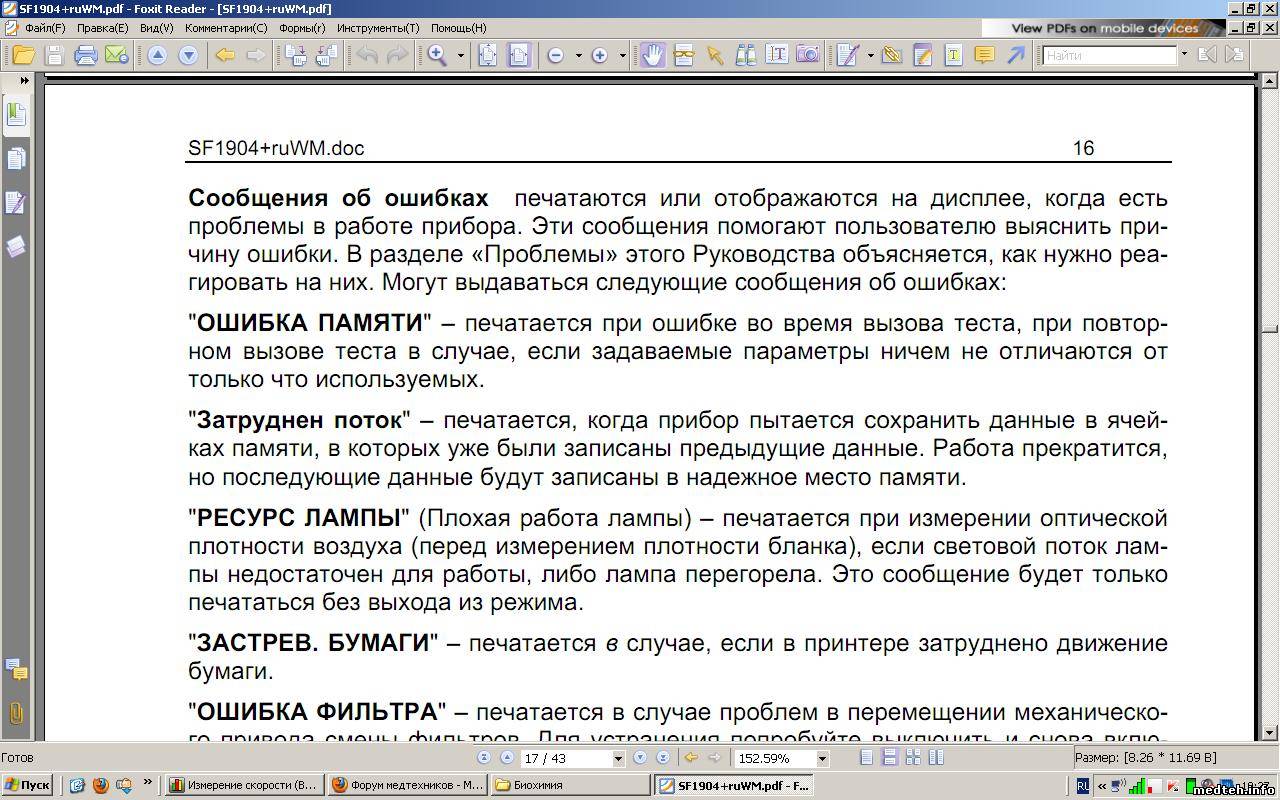
Task: Click the Найти search input field
Action: click(x=1108, y=56)
